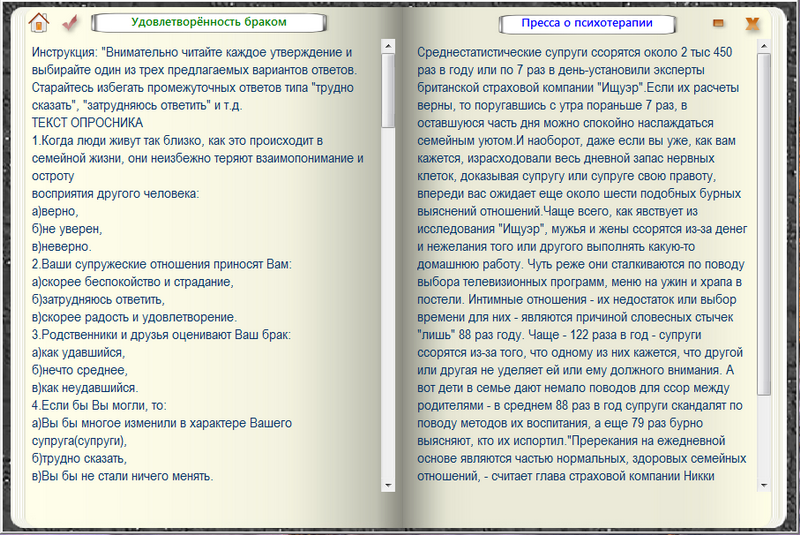The image size is (800, 535).
Task: Click the answer "а)верно,"
Action: tap(55, 211)
